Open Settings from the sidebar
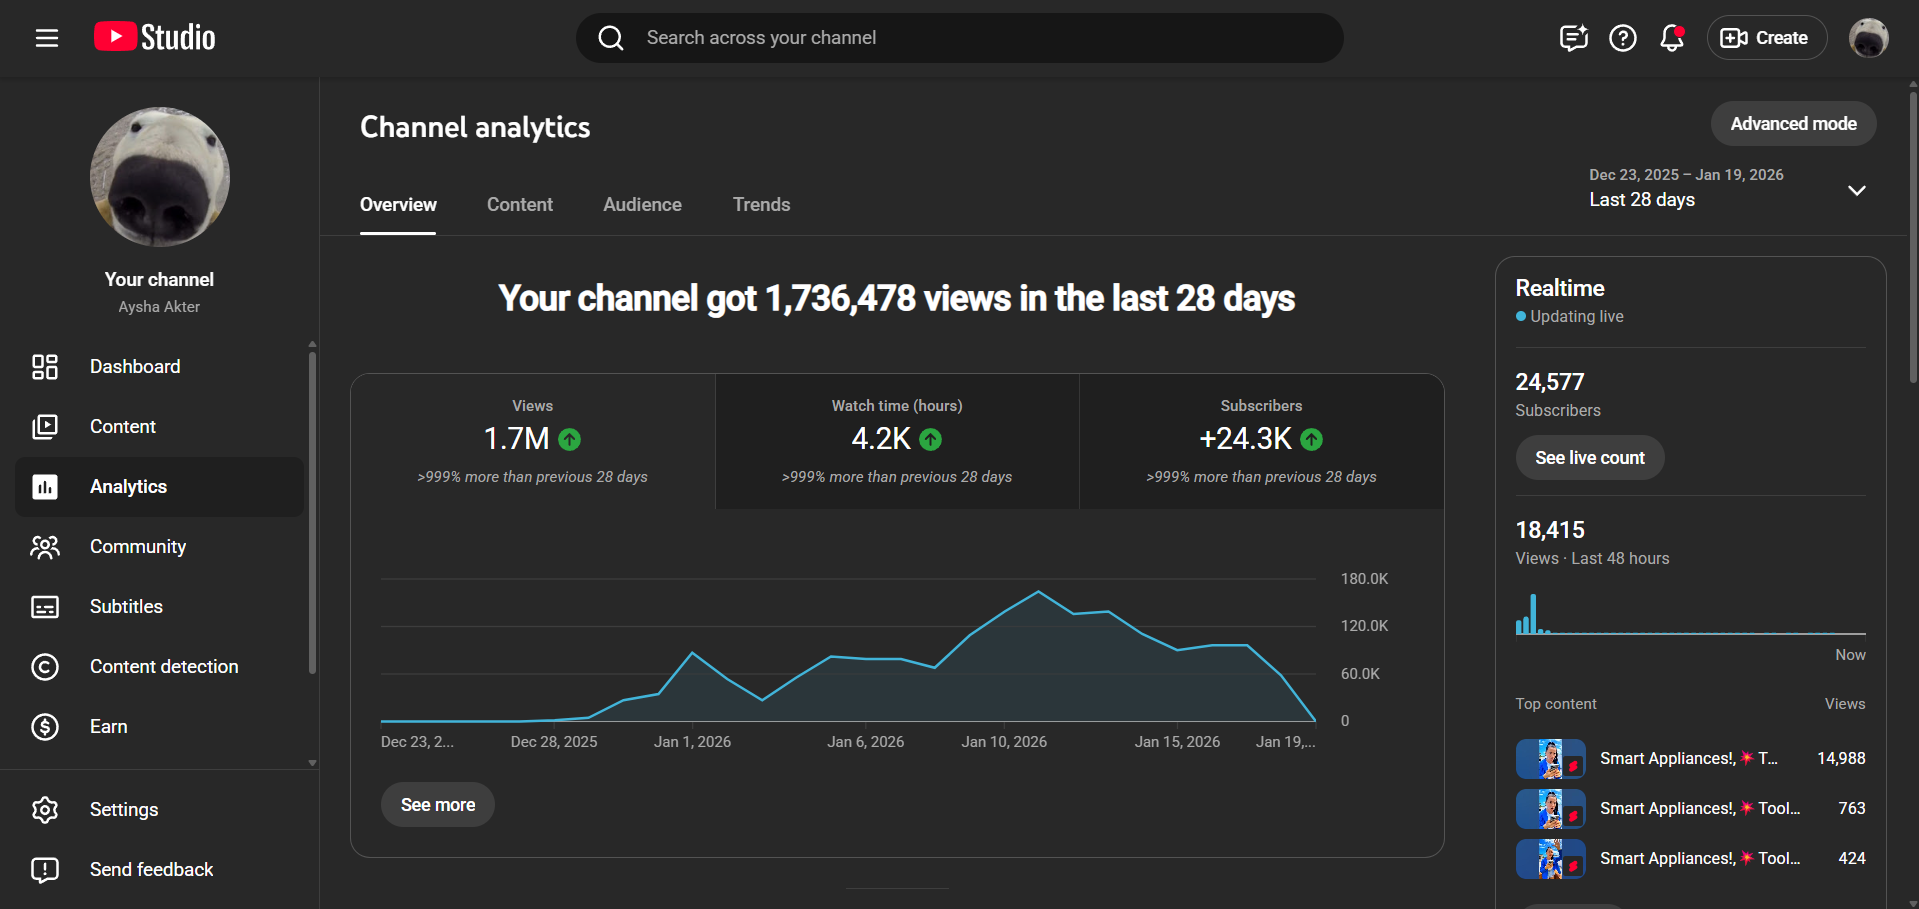 [x=123, y=810]
